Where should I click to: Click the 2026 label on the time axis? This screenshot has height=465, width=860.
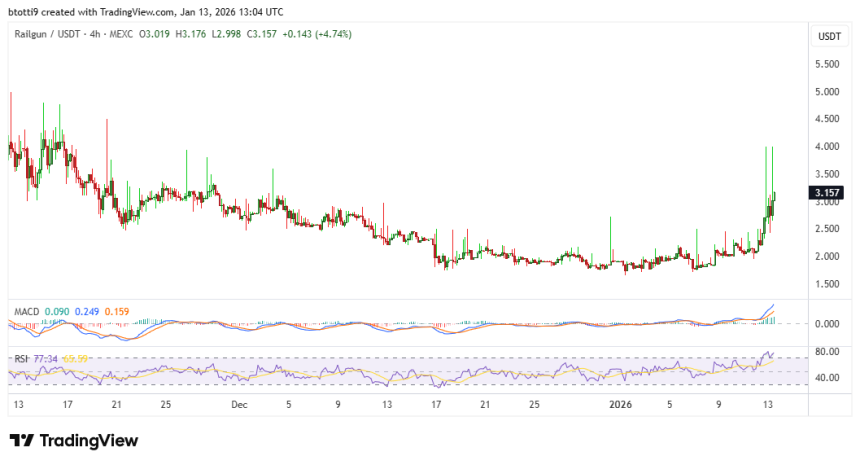pos(622,405)
